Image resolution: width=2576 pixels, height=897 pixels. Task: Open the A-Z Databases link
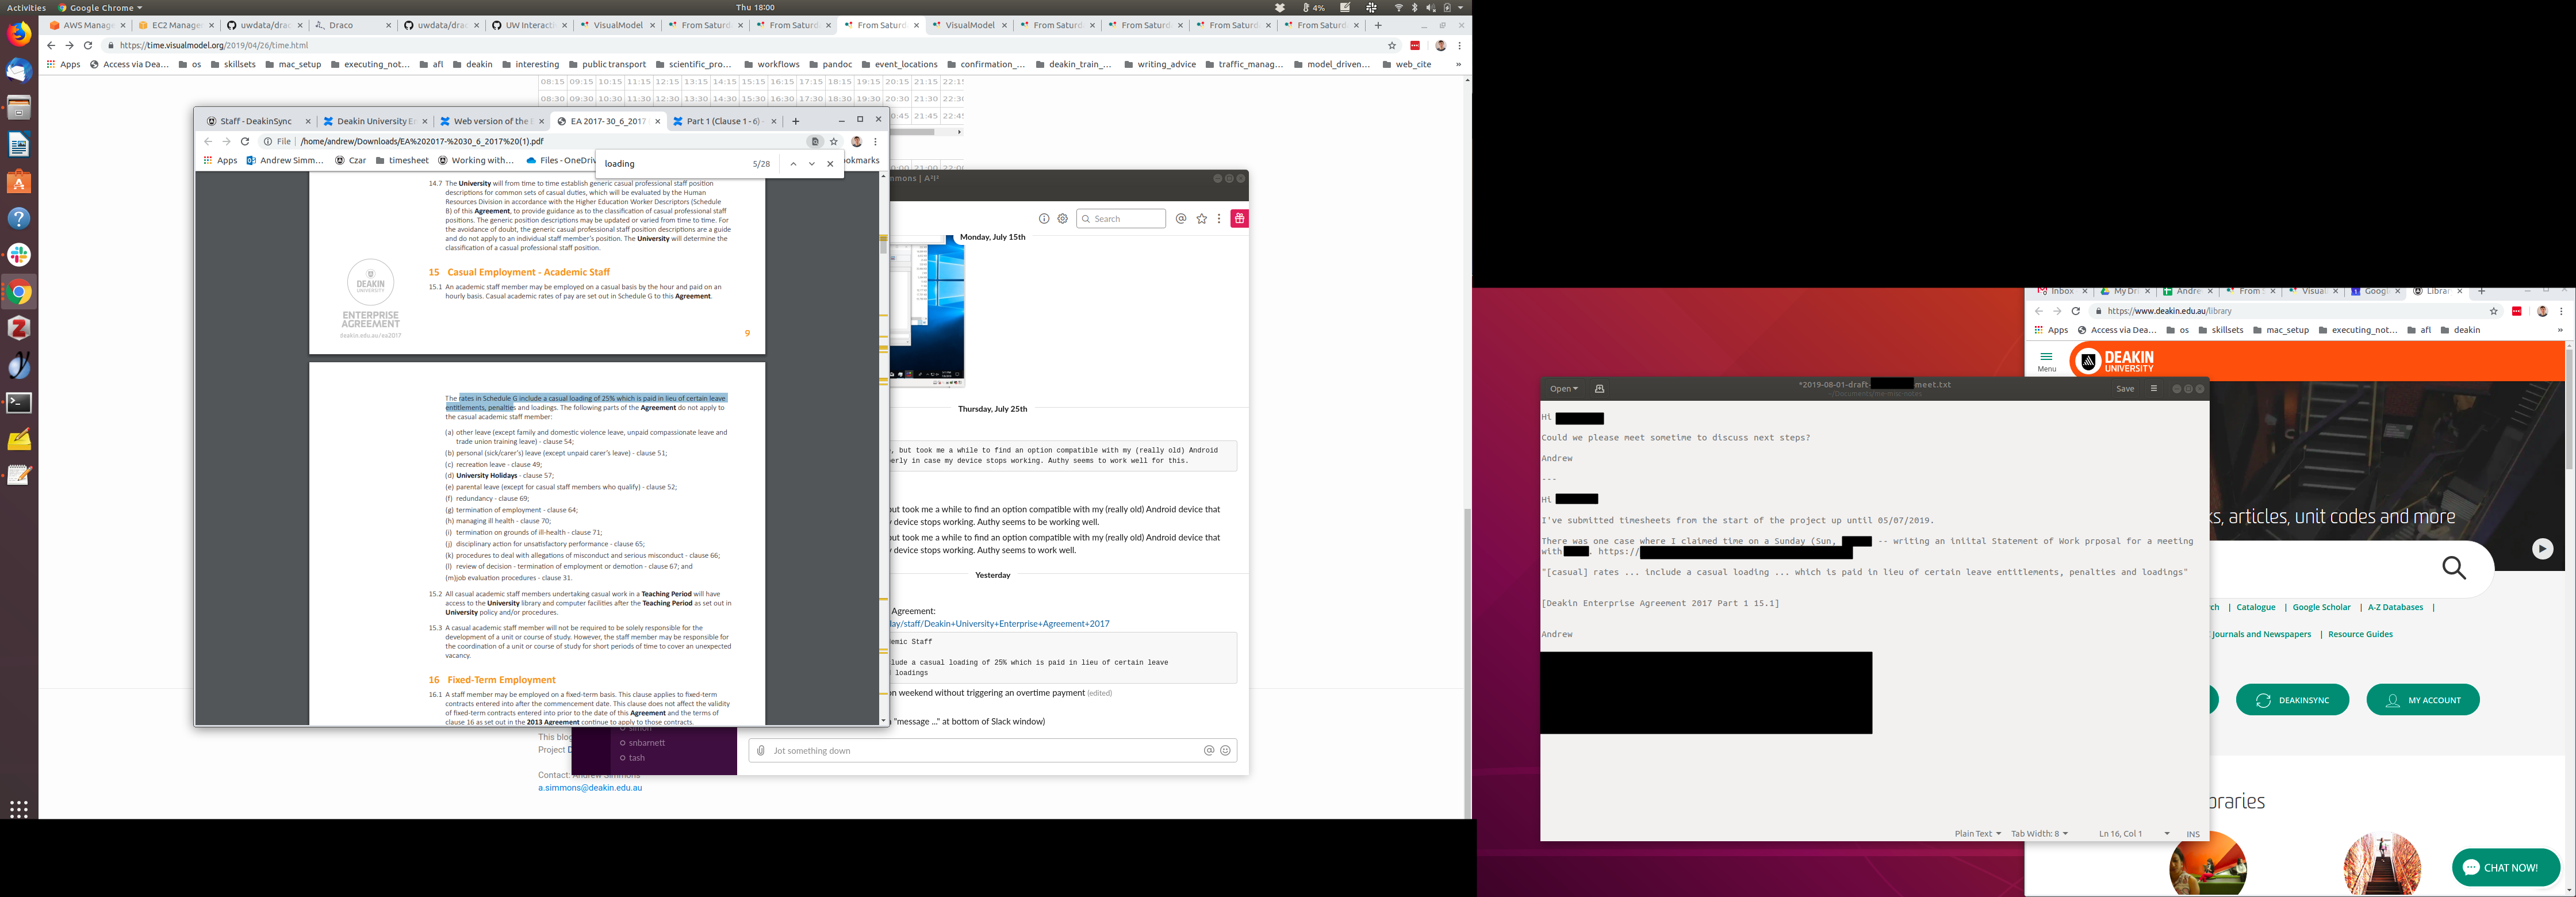coord(2395,607)
